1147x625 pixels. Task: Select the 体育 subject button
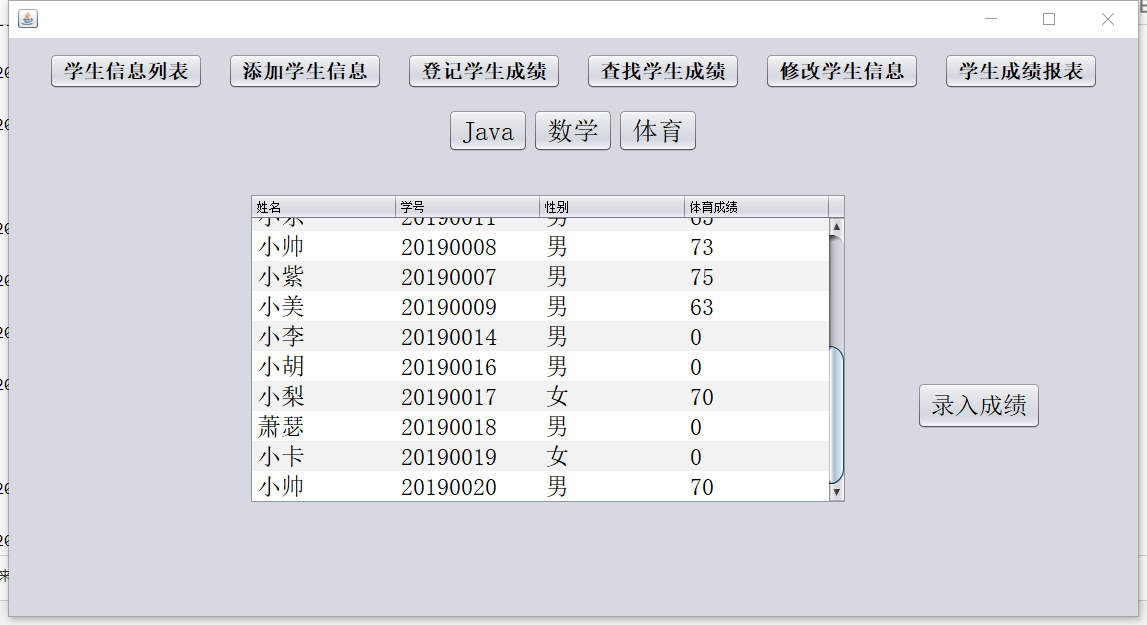658,131
